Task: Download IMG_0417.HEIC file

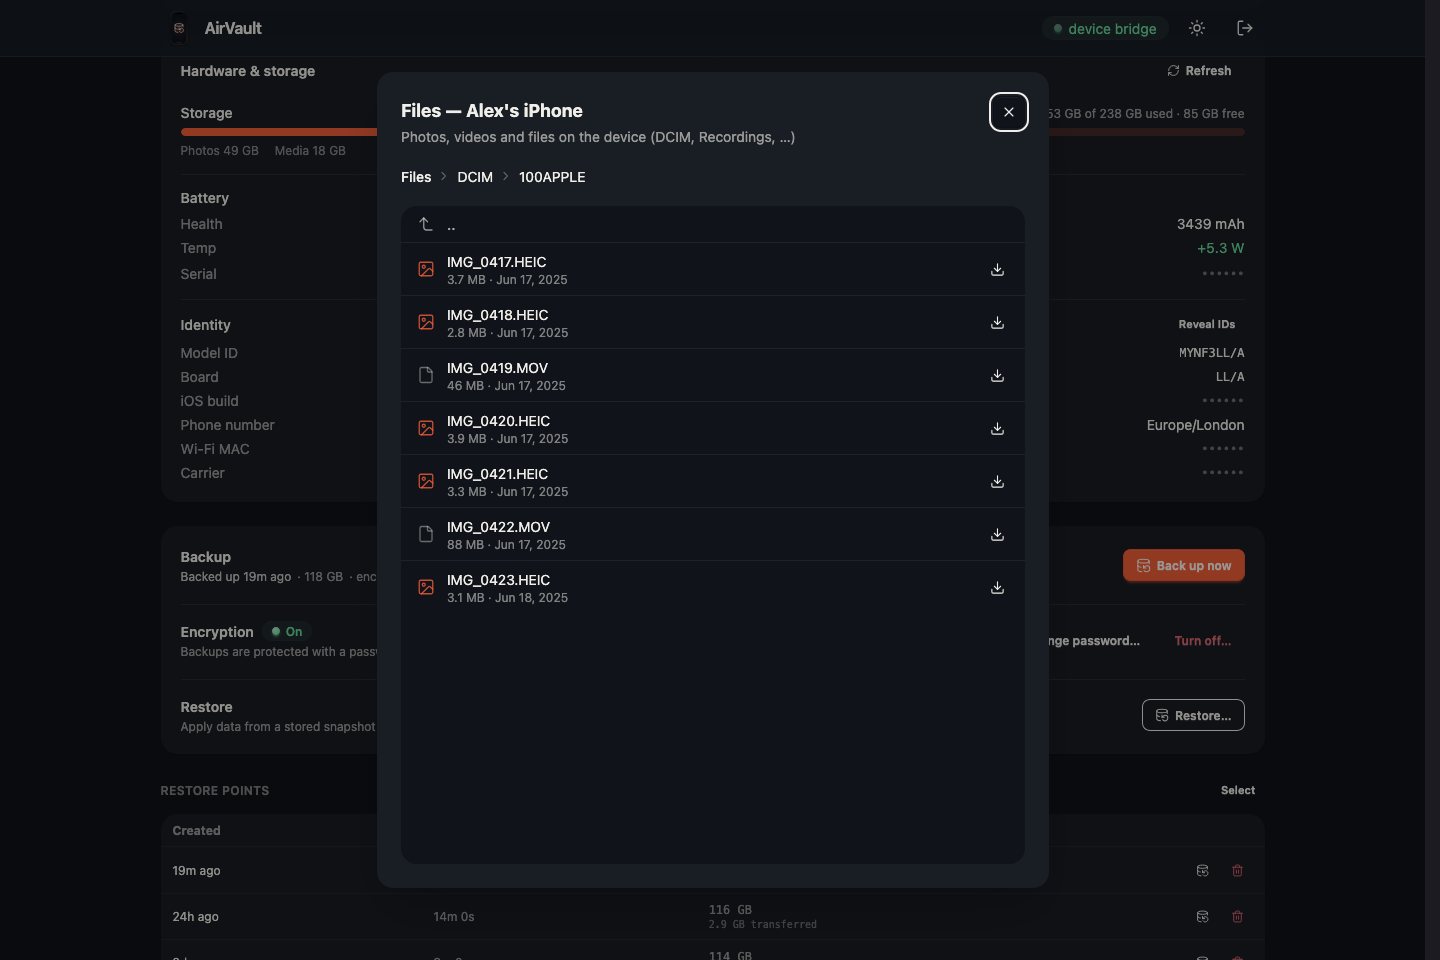Action: tap(997, 270)
